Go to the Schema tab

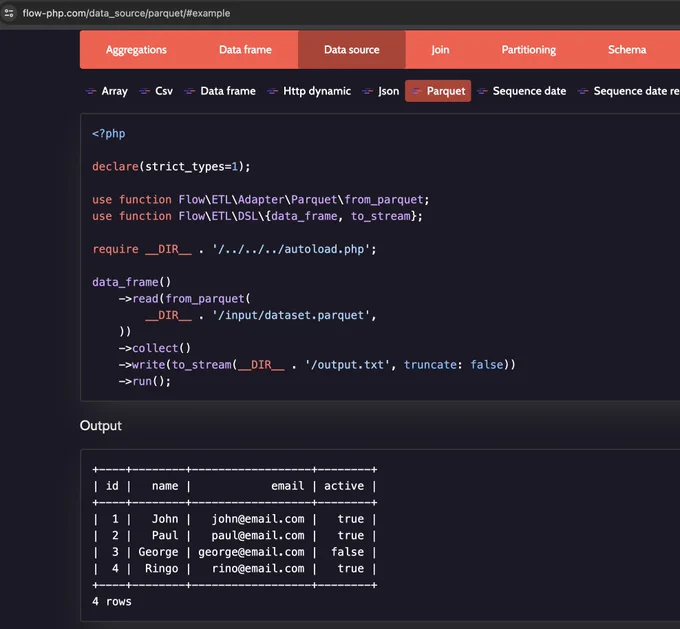pos(627,50)
